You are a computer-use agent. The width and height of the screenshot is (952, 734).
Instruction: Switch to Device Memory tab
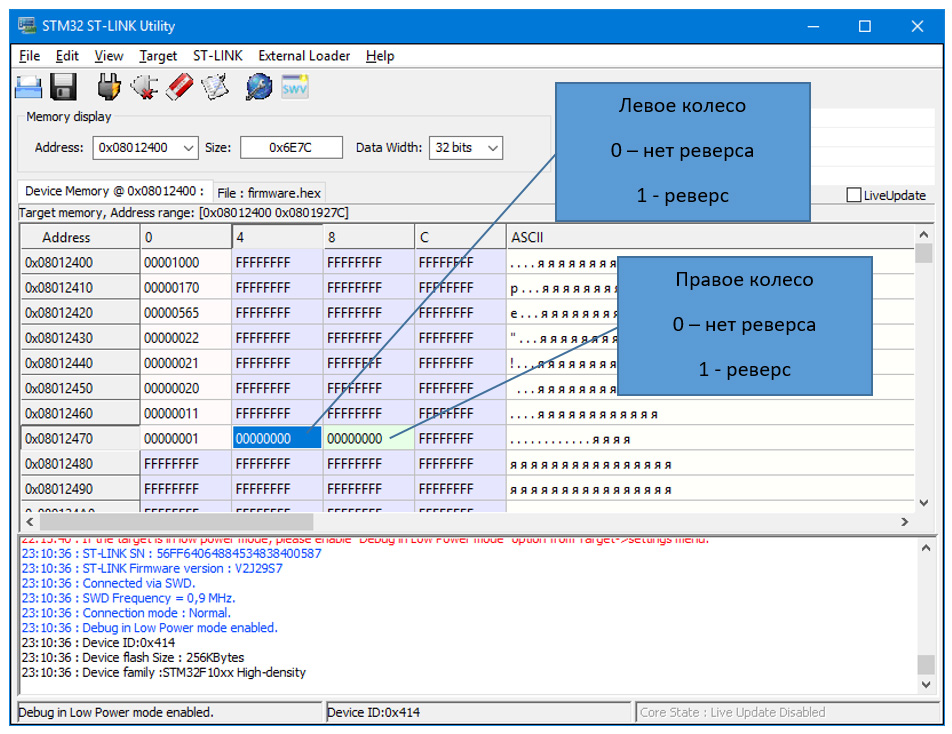point(115,191)
